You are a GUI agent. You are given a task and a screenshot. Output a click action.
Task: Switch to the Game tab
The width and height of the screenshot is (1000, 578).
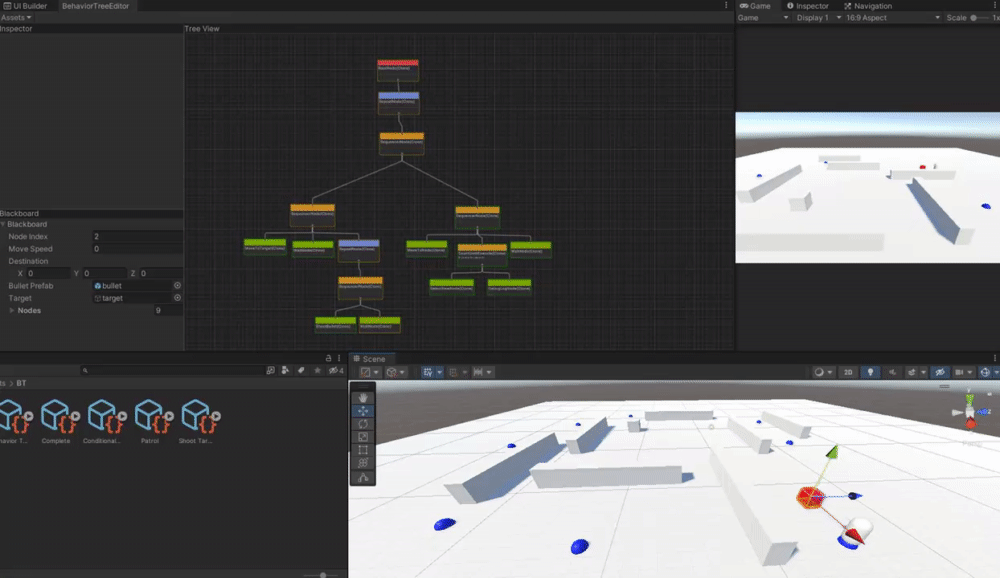[x=755, y=6]
